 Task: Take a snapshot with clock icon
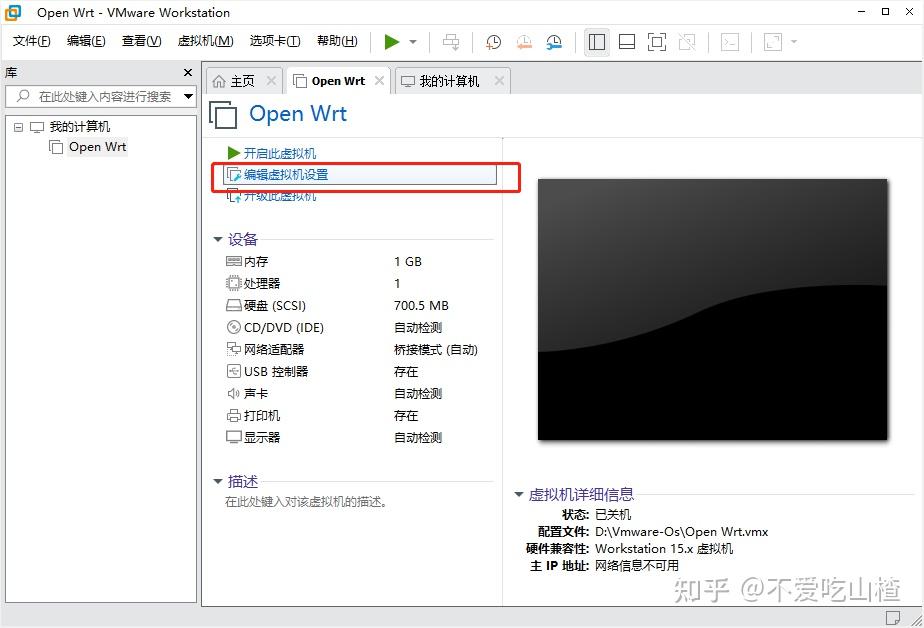click(x=493, y=42)
